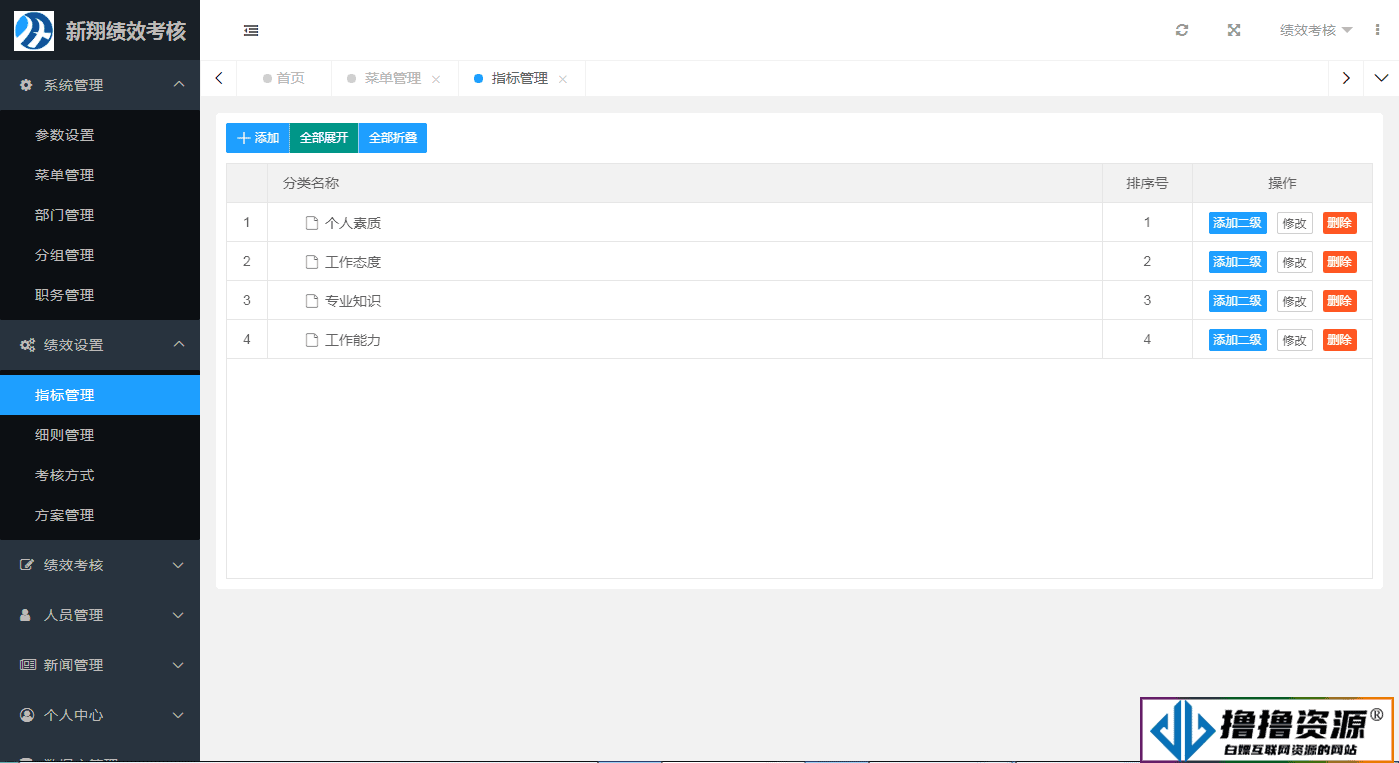Click 删除 for 工作态度
This screenshot has height=763, width=1399.
1340,262
